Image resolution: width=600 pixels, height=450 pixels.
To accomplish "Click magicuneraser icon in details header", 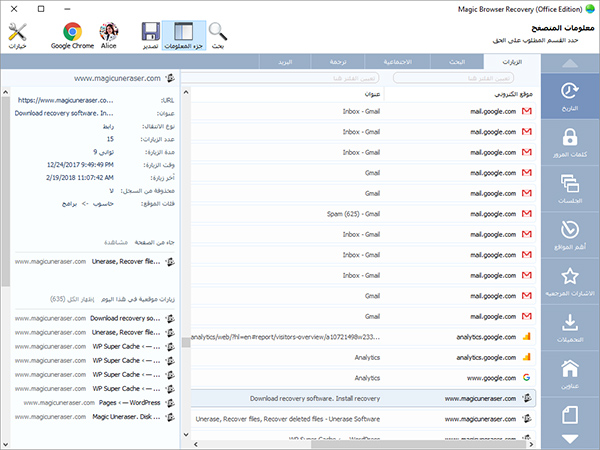I will point(170,78).
